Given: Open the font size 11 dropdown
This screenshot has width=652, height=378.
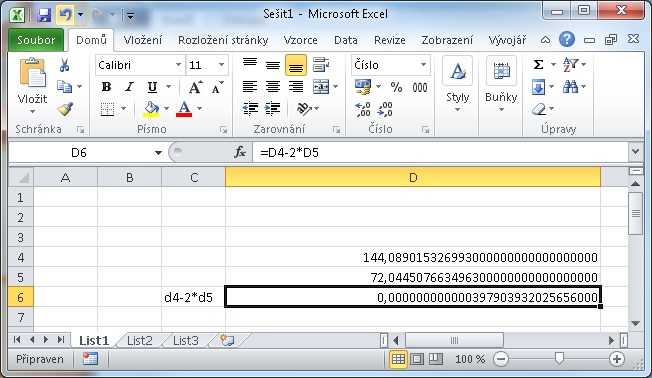Looking at the screenshot, I should click(x=221, y=65).
